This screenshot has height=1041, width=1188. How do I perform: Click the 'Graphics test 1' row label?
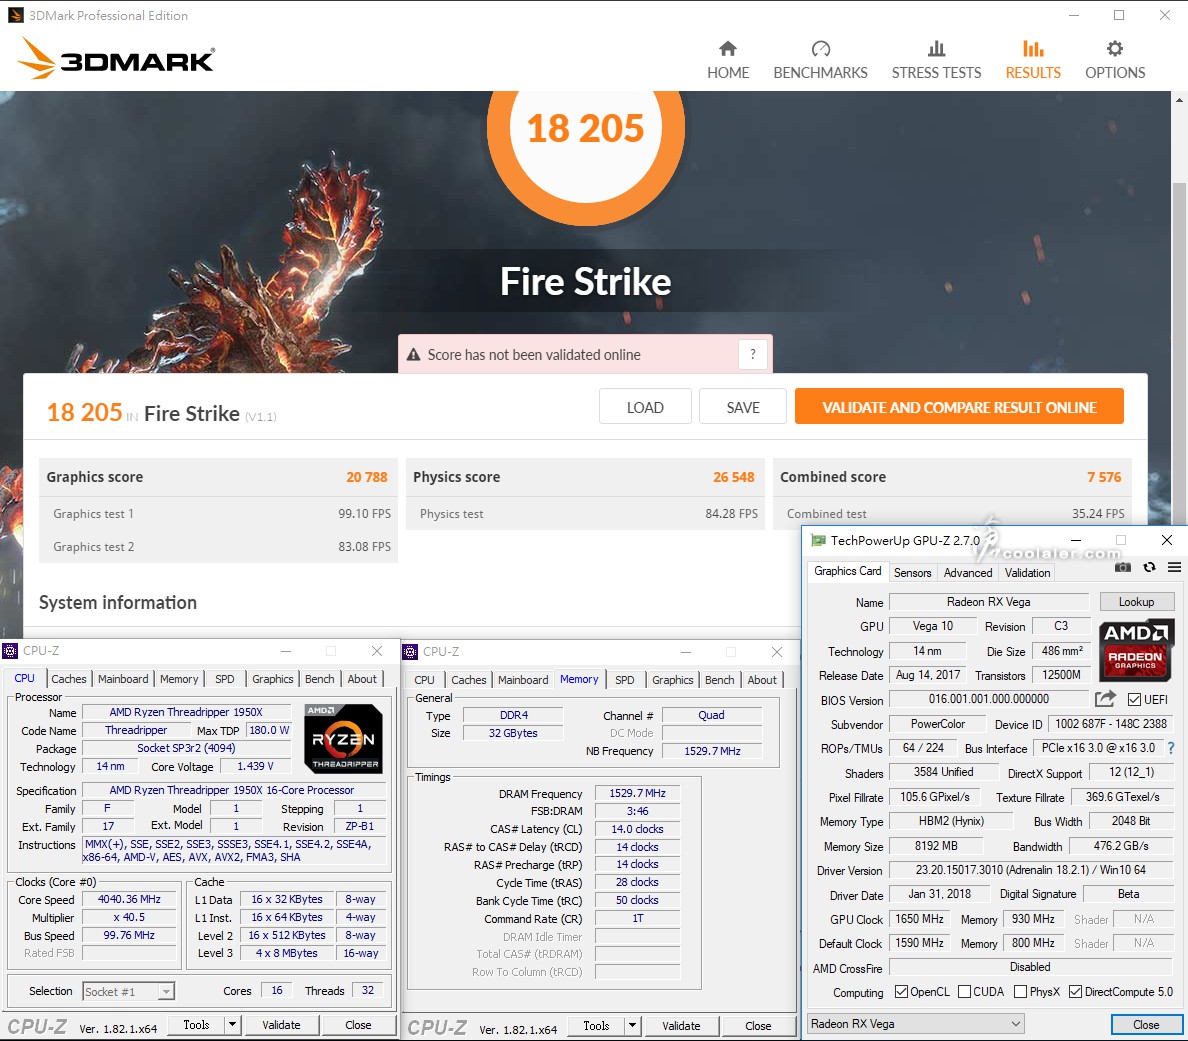click(x=93, y=514)
